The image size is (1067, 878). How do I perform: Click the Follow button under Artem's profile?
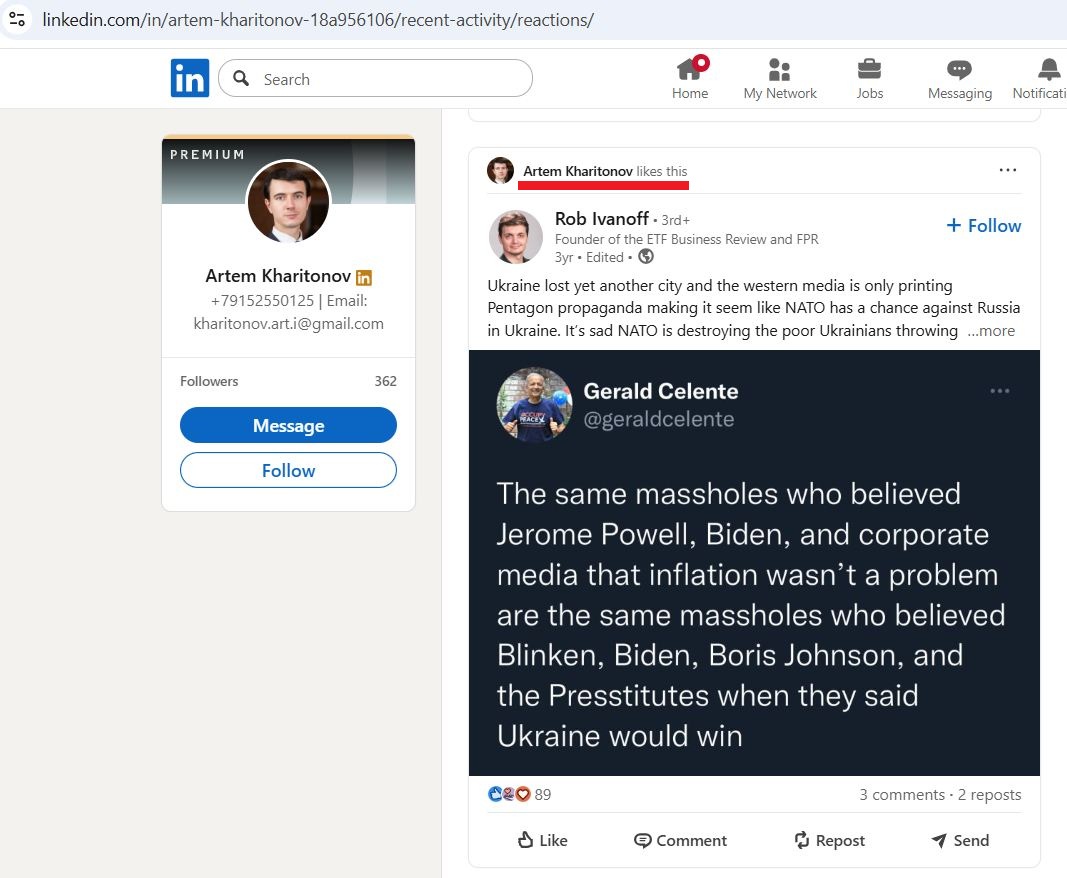point(288,470)
